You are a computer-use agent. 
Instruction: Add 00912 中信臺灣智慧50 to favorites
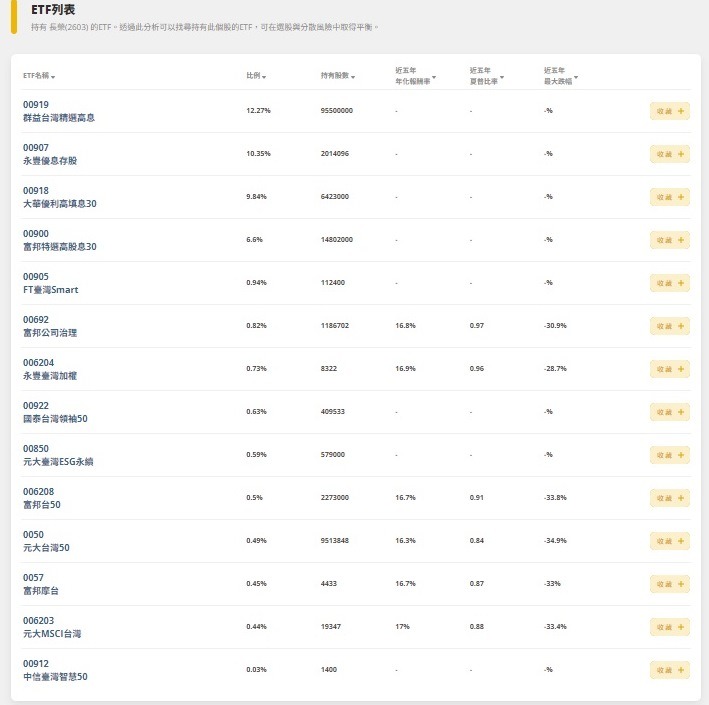tap(670, 670)
